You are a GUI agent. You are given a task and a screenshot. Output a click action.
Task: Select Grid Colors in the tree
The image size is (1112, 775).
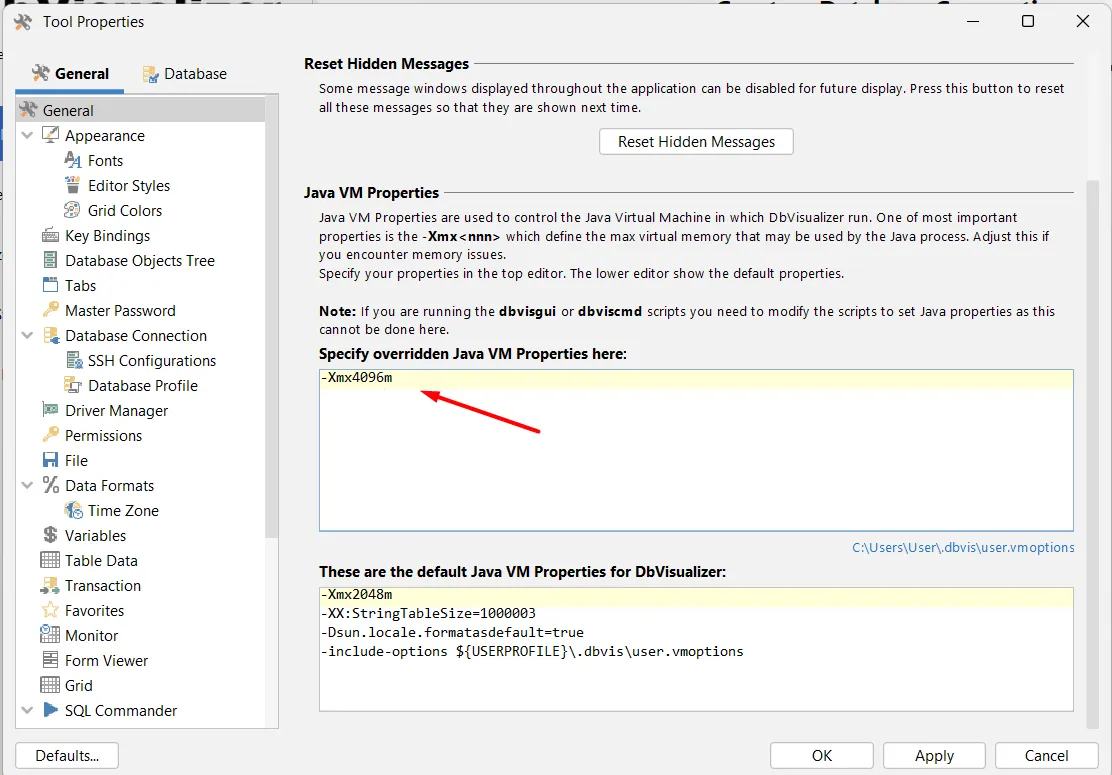(x=125, y=211)
